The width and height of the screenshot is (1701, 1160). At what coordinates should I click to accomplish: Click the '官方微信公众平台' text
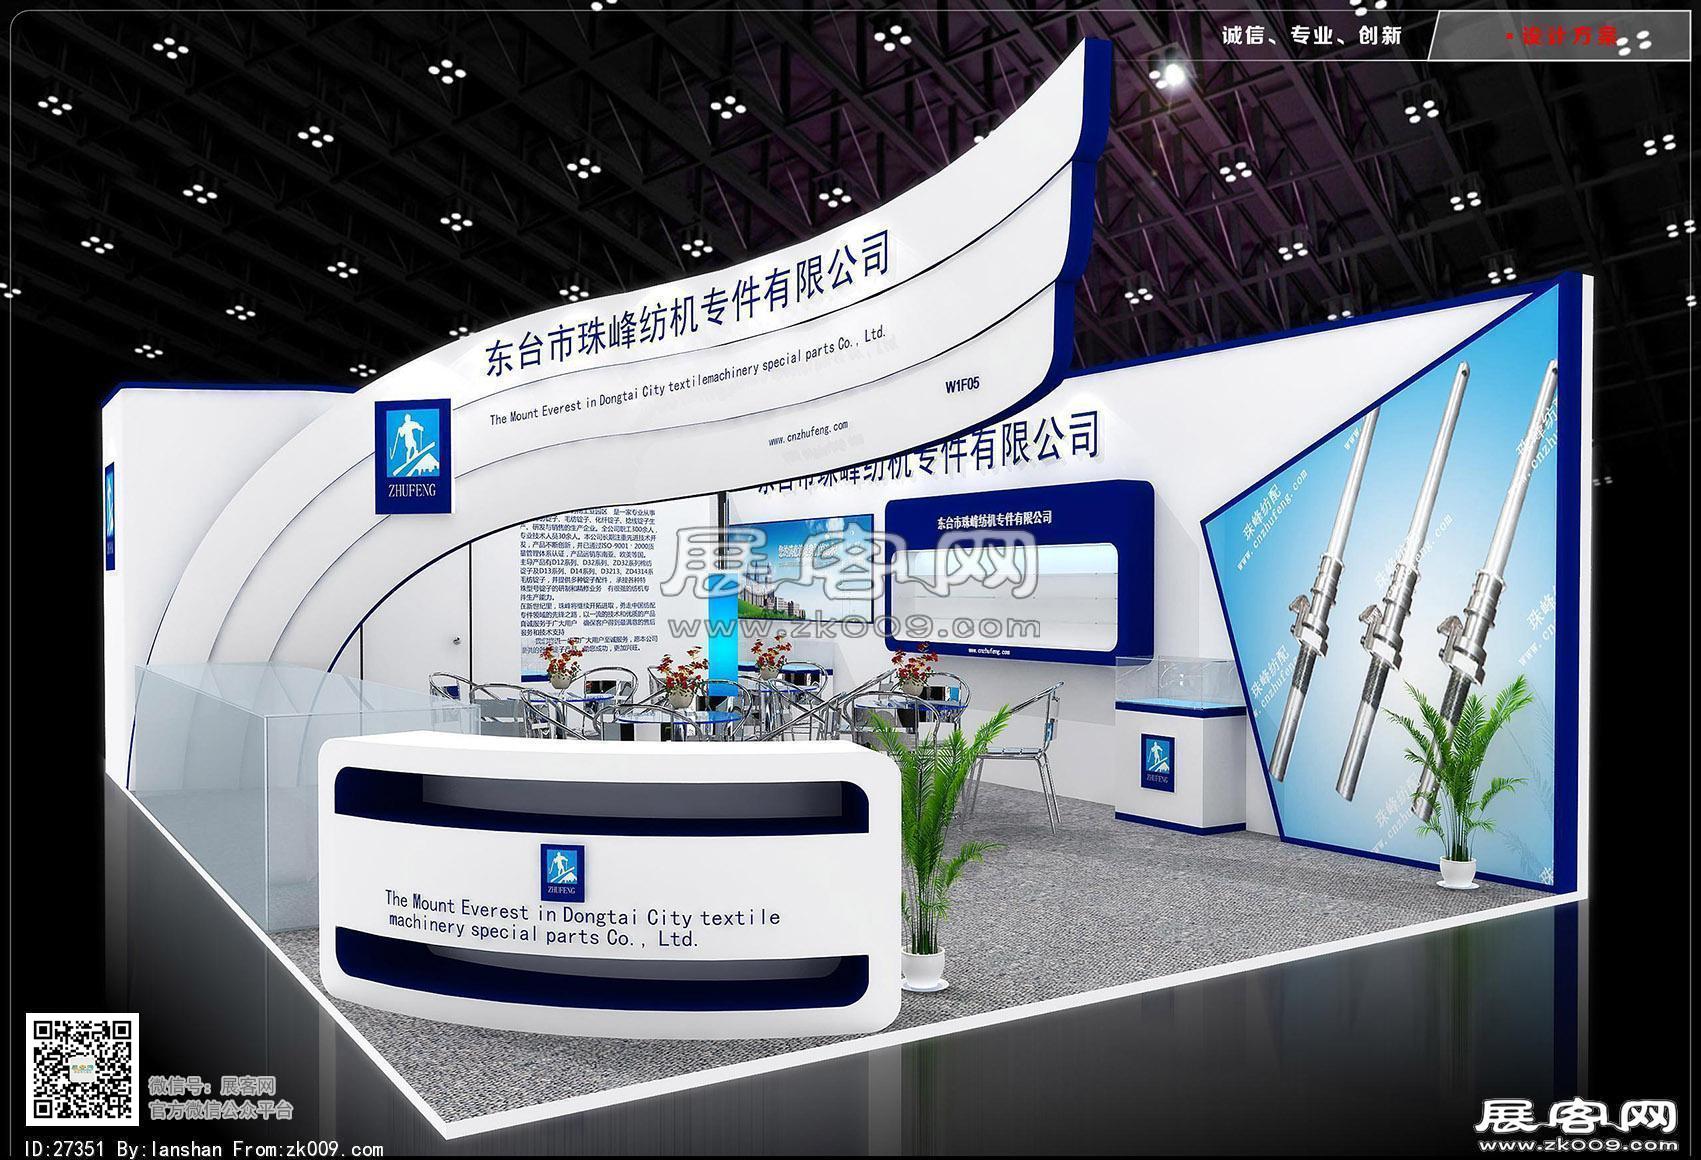[x=221, y=1109]
